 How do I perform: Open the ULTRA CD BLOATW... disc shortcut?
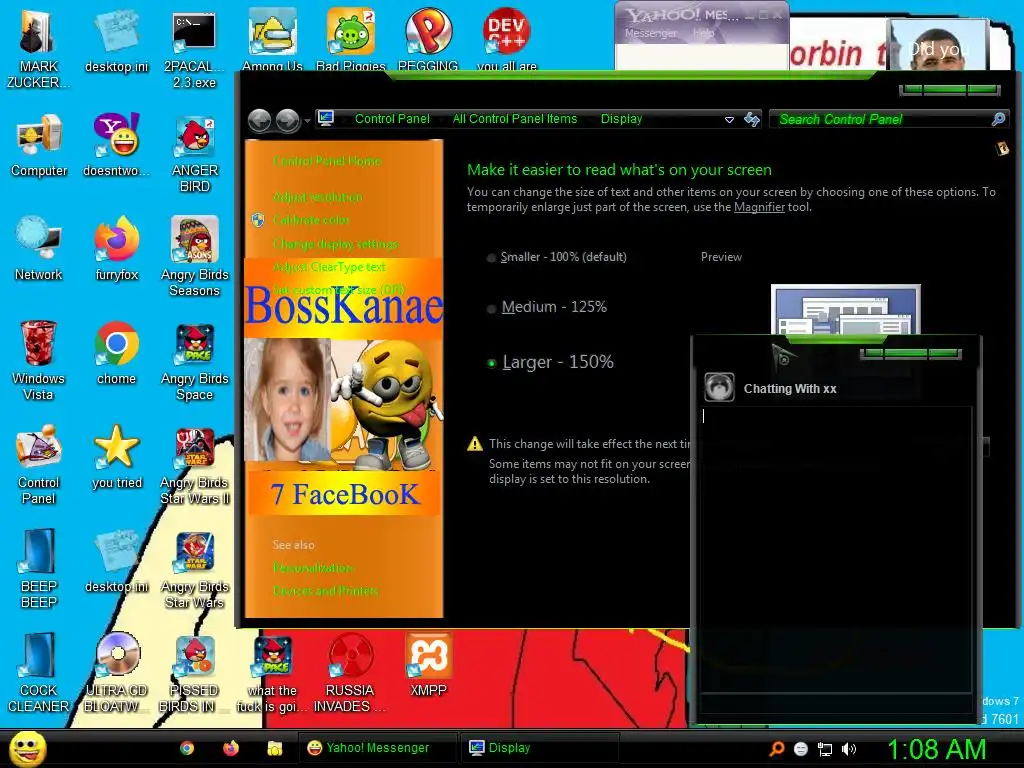point(117,673)
